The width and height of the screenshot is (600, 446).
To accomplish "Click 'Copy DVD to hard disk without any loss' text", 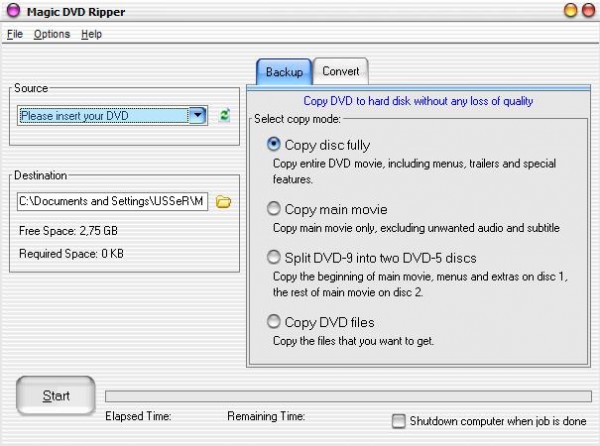I will pyautogui.click(x=418, y=101).
